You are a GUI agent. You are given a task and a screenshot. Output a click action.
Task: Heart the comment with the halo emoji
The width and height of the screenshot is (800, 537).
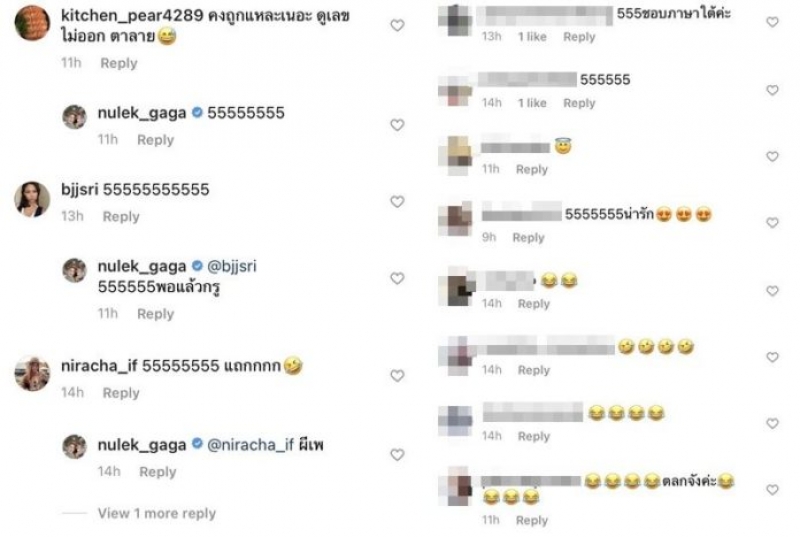pyautogui.click(x=772, y=157)
